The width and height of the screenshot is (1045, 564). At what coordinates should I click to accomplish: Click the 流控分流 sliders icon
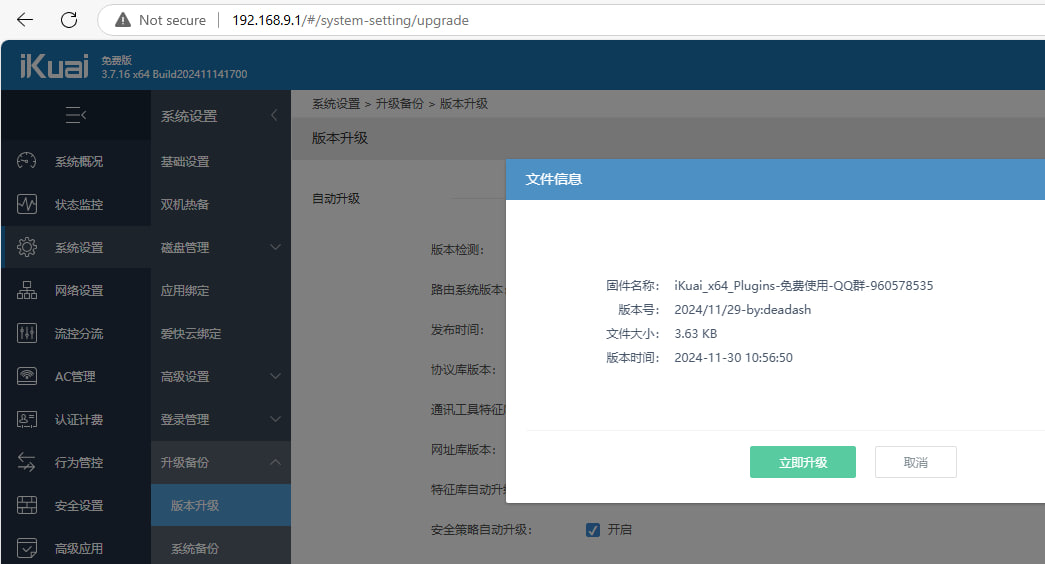(x=27, y=333)
